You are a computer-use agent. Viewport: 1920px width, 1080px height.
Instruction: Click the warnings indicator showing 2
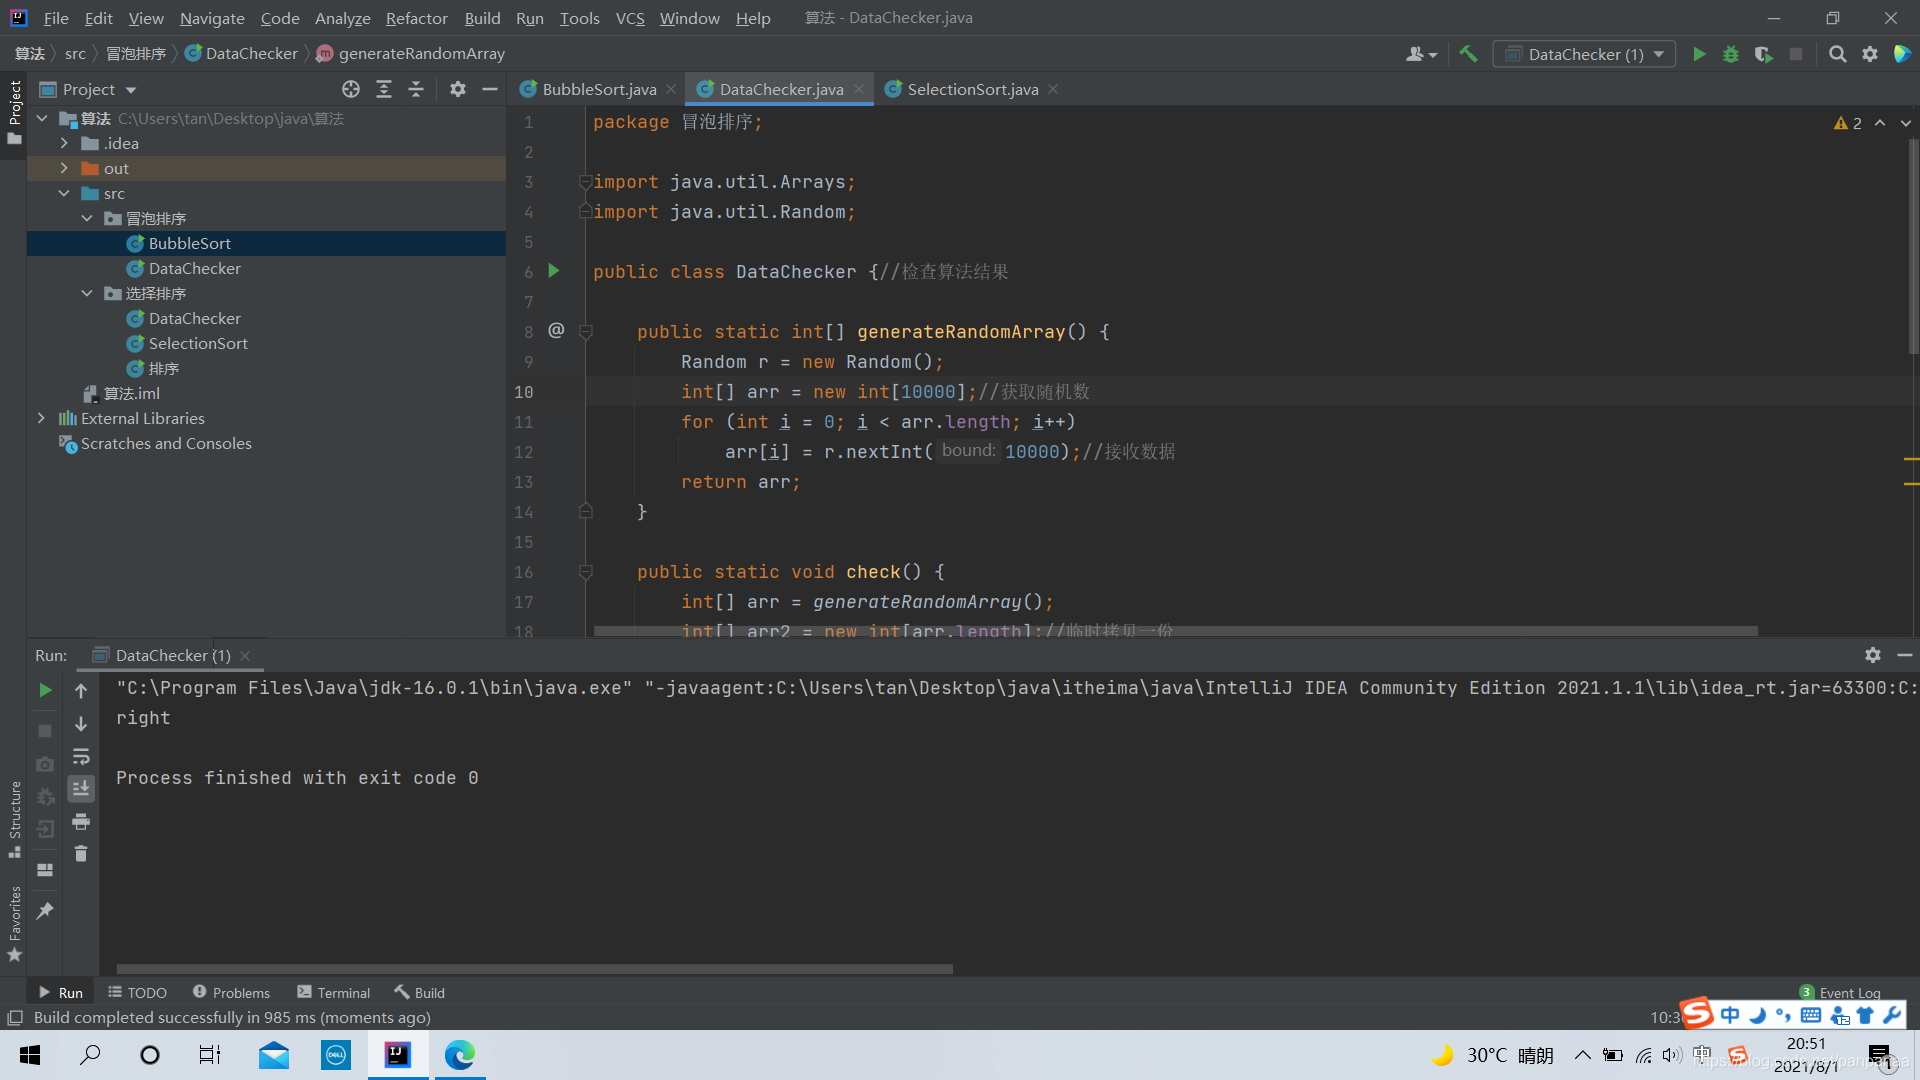(1848, 123)
